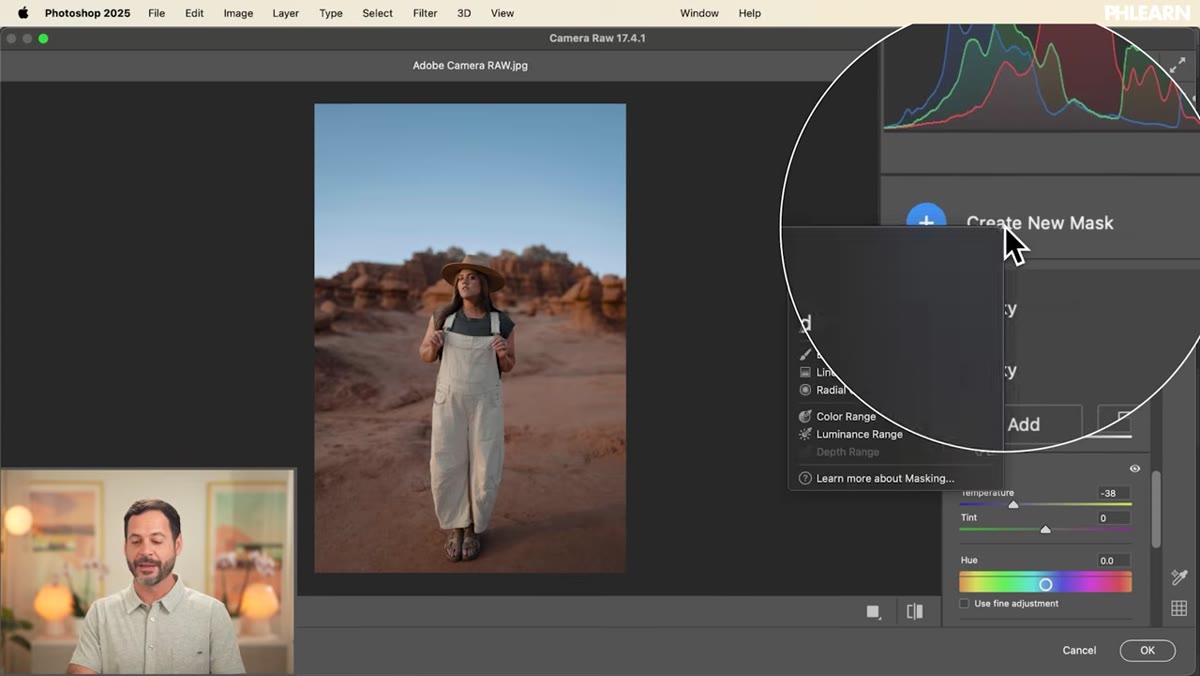Image resolution: width=1200 pixels, height=676 pixels.
Task: Click the Color Range mask icon
Action: pyautogui.click(x=805, y=416)
